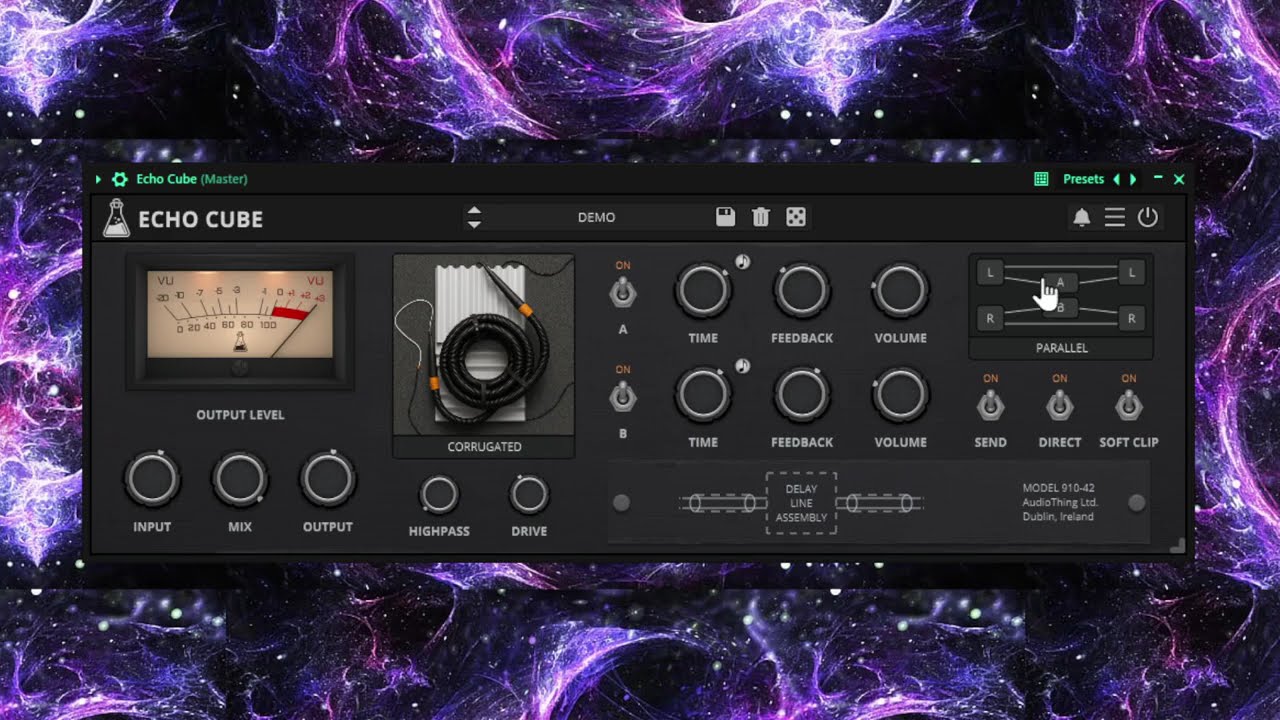
Task: Click right output R routing node
Action: tap(1132, 319)
